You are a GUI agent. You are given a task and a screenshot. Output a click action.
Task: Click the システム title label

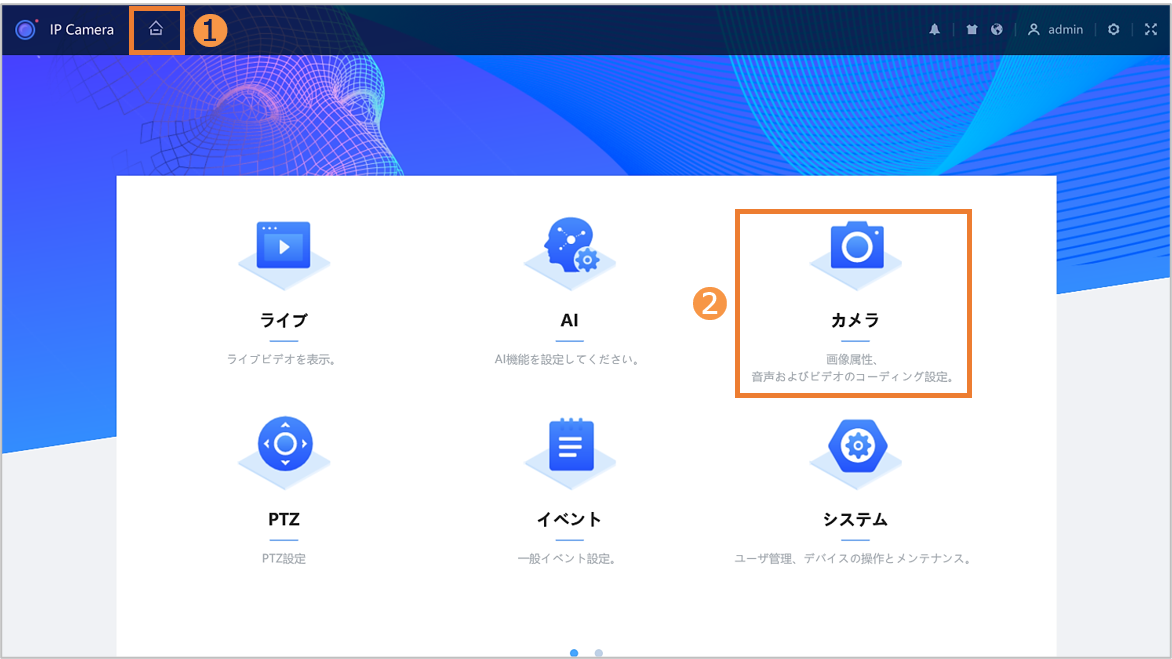[855, 520]
